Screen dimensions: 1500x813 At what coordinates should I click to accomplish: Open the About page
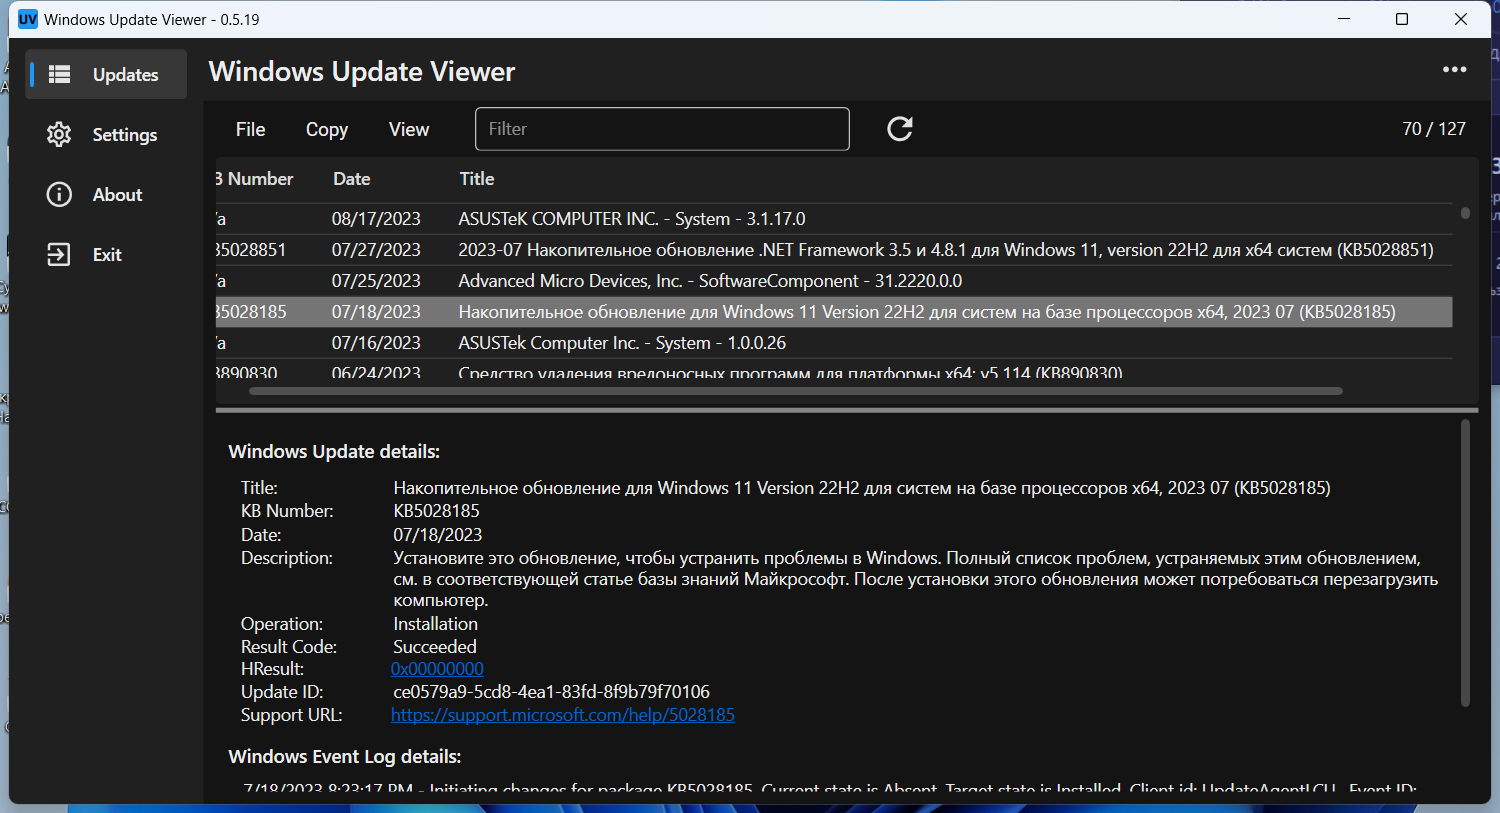pos(106,194)
